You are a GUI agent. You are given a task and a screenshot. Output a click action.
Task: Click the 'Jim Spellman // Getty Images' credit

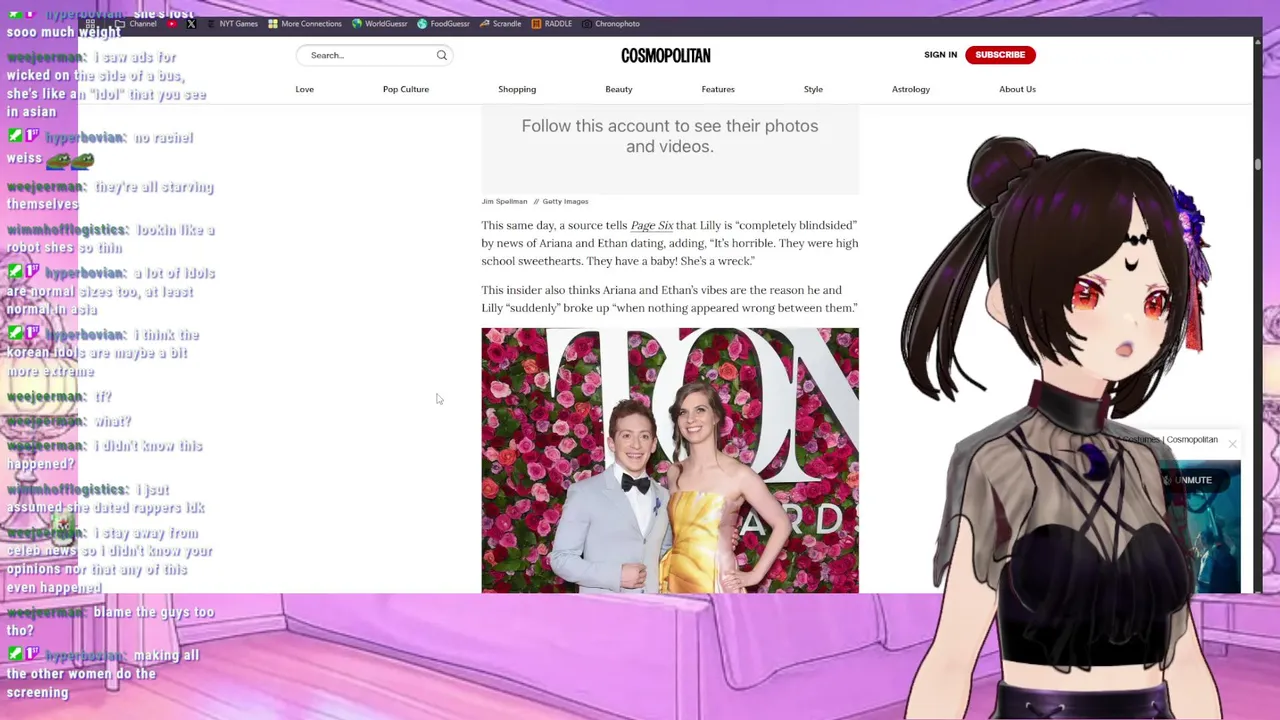(535, 201)
